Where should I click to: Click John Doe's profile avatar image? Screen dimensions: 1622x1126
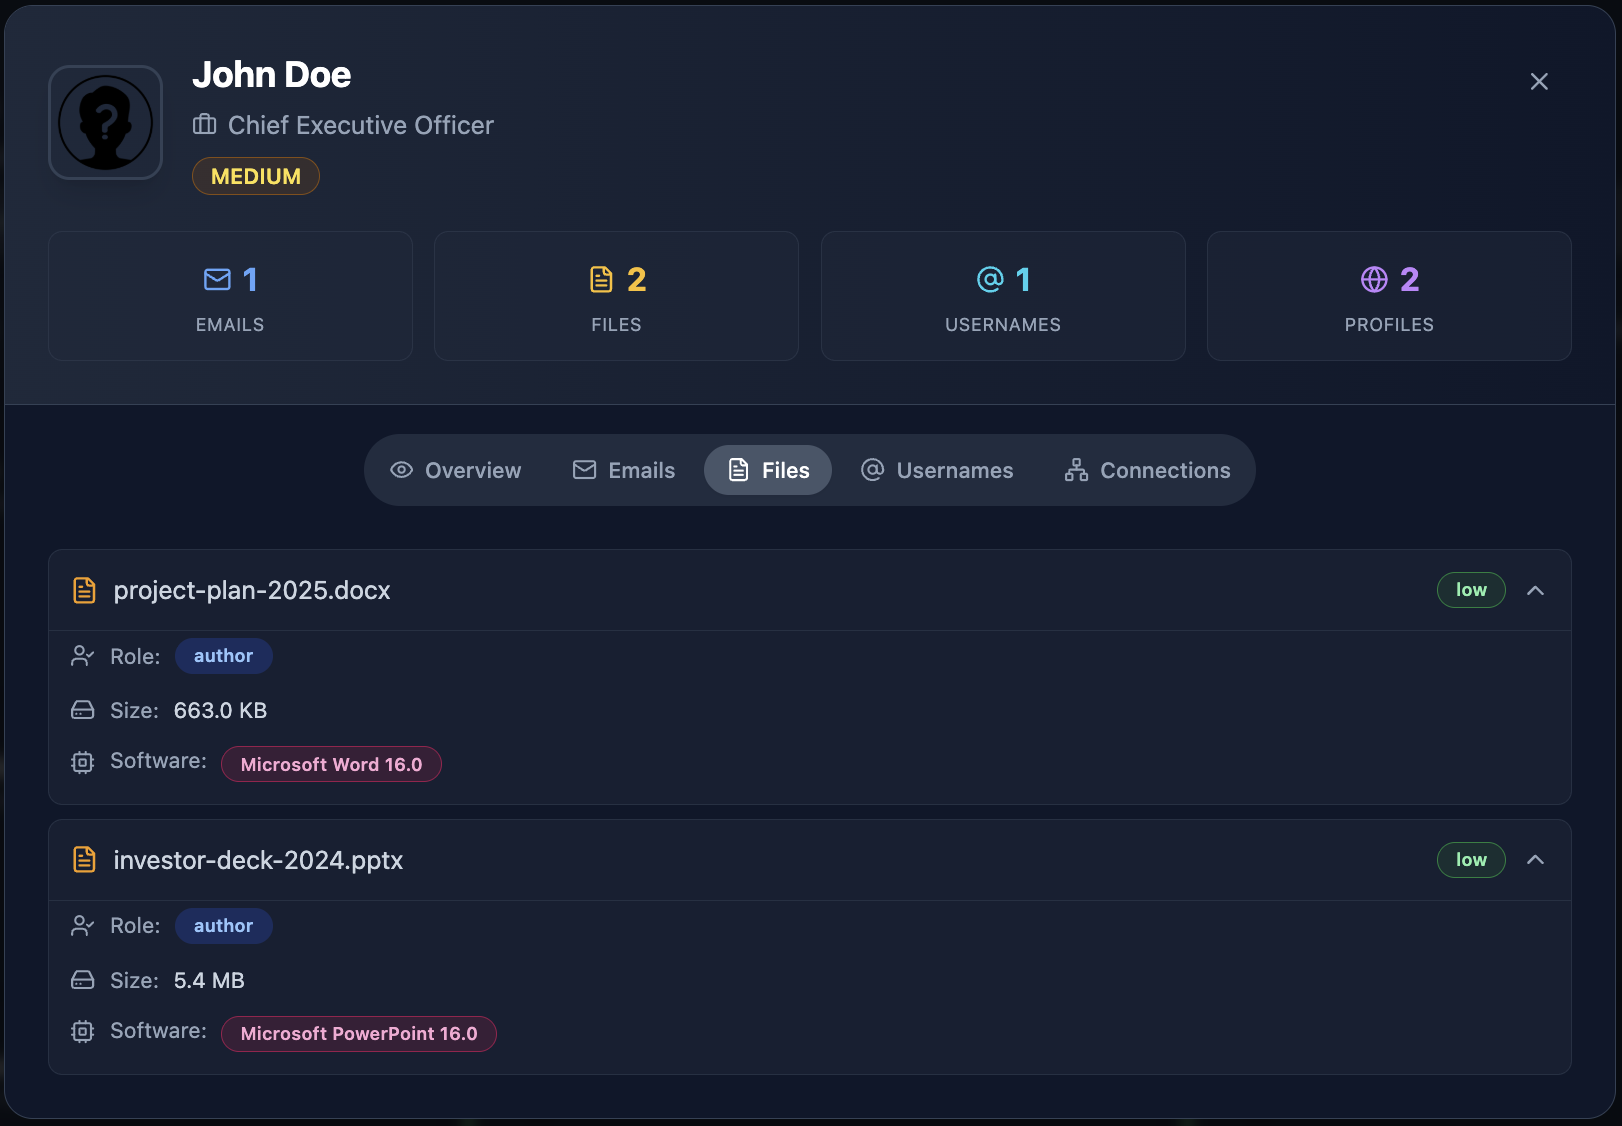(x=105, y=122)
